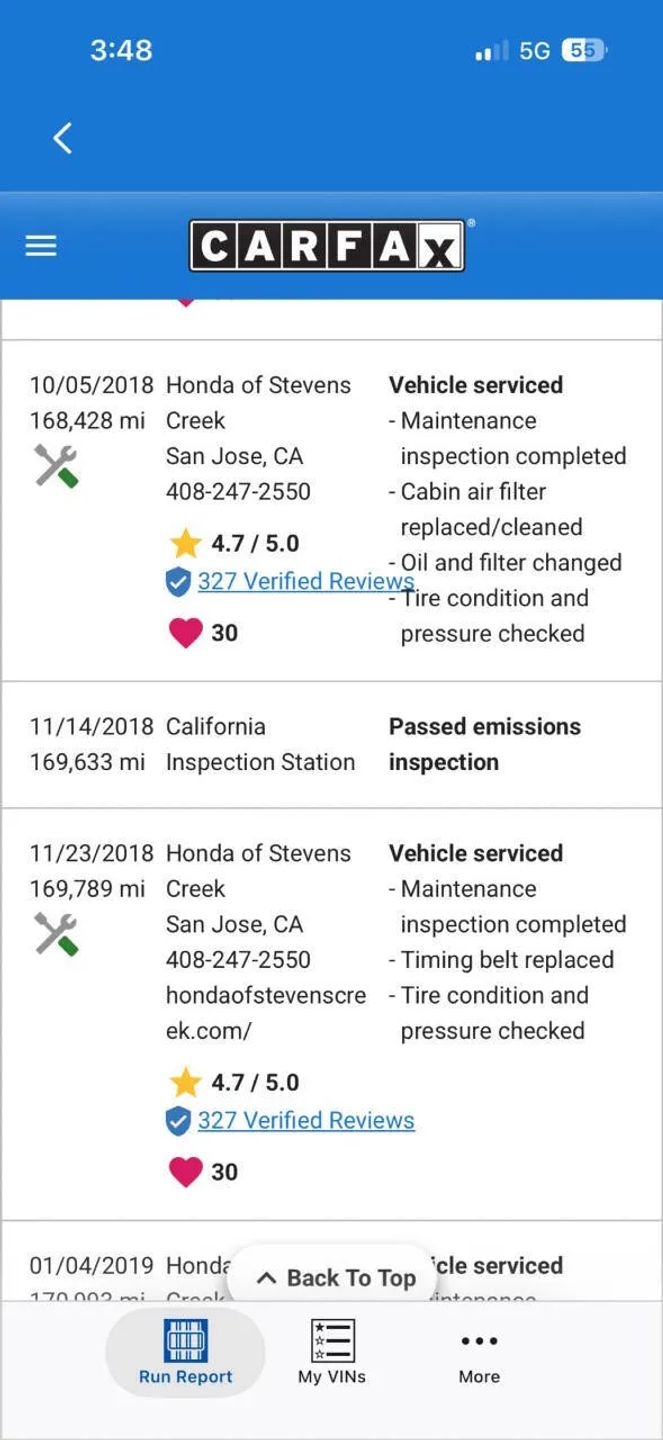Open the navigation hamburger menu
The width and height of the screenshot is (663, 1440).
[40, 245]
